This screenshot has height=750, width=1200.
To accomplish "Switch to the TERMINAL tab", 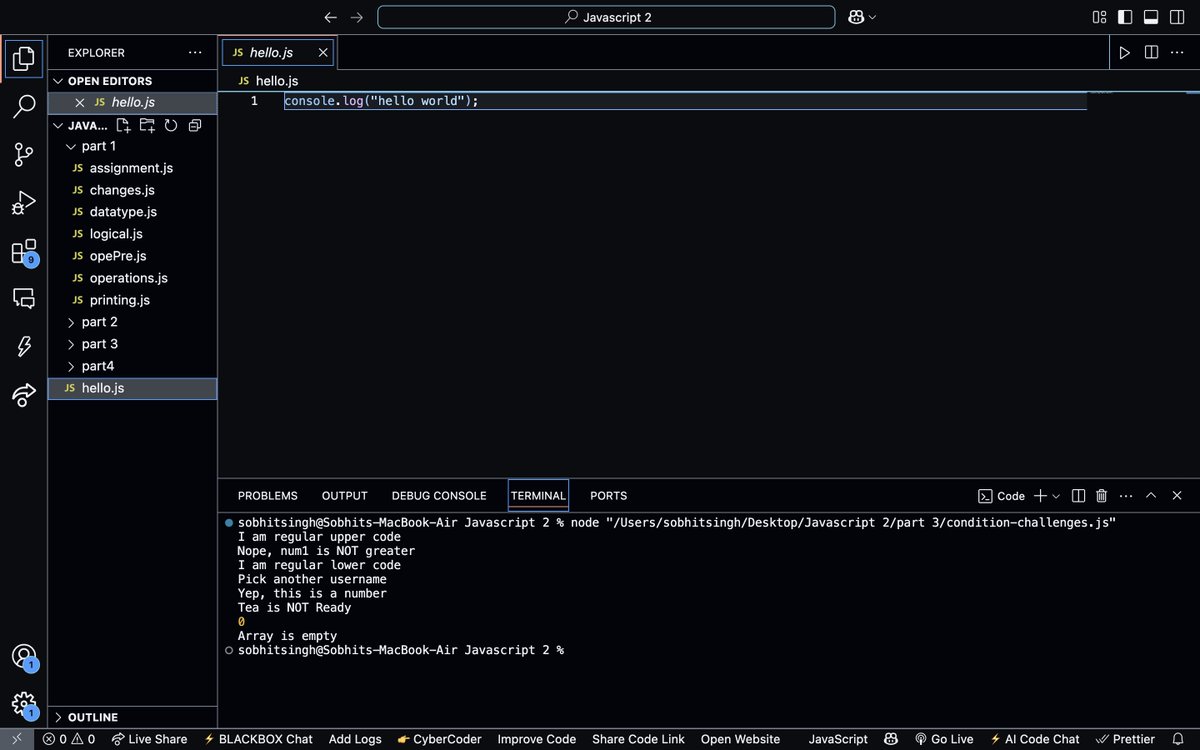I will 538,496.
